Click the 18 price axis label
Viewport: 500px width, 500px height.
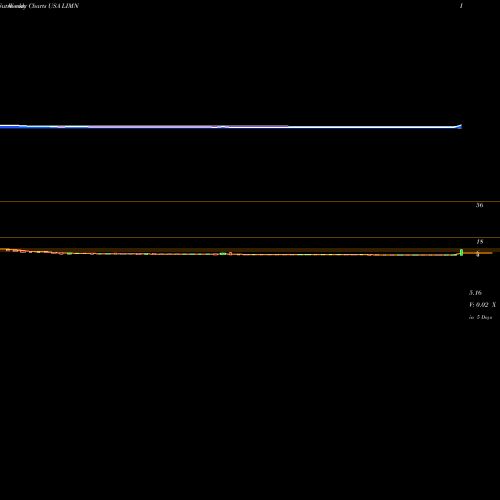click(480, 242)
